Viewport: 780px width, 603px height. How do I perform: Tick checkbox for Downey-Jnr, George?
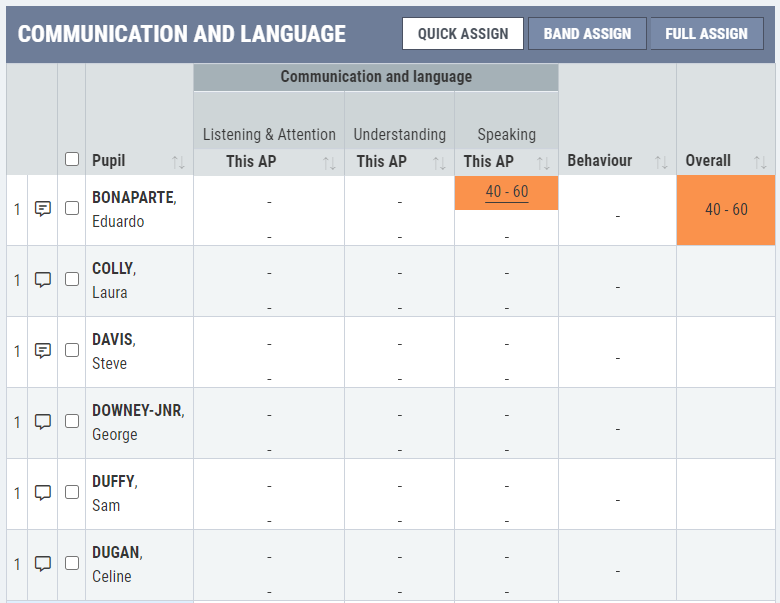[72, 421]
